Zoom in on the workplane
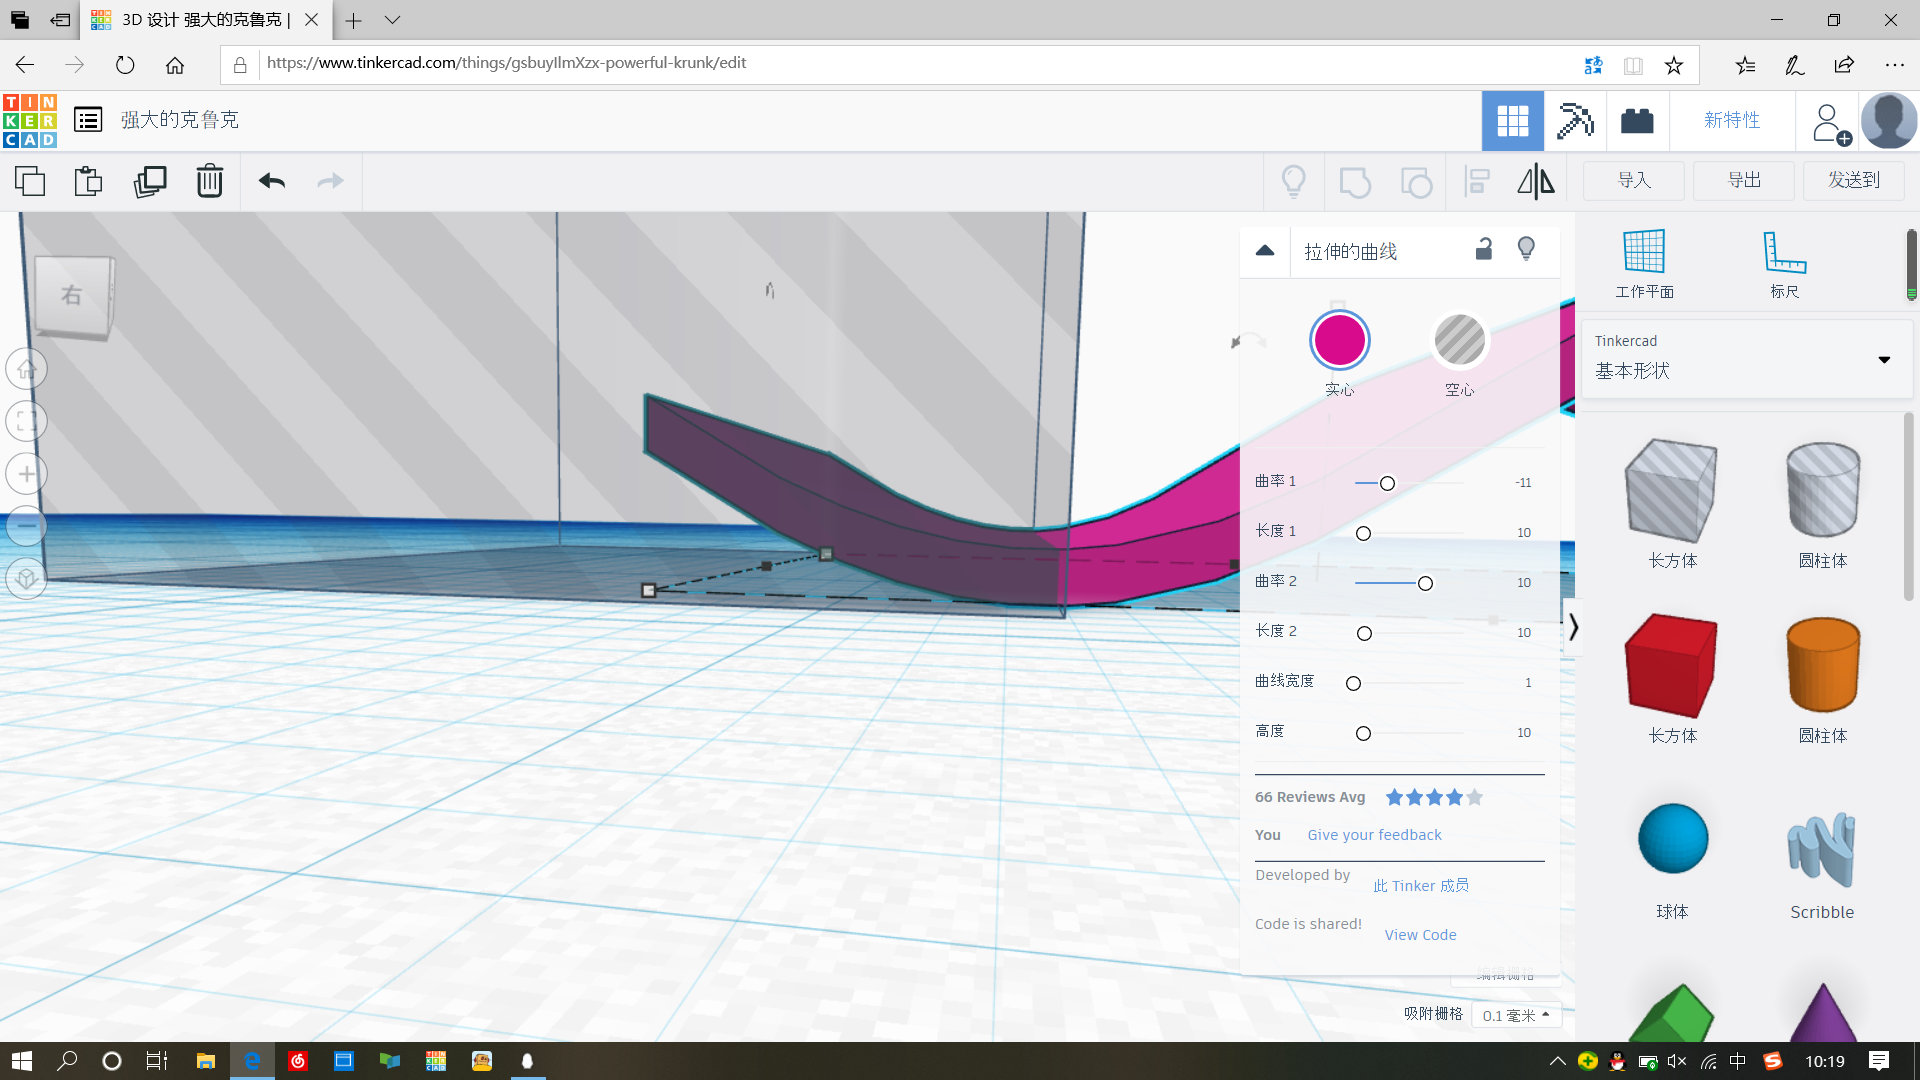This screenshot has width=1920, height=1080. tap(27, 473)
